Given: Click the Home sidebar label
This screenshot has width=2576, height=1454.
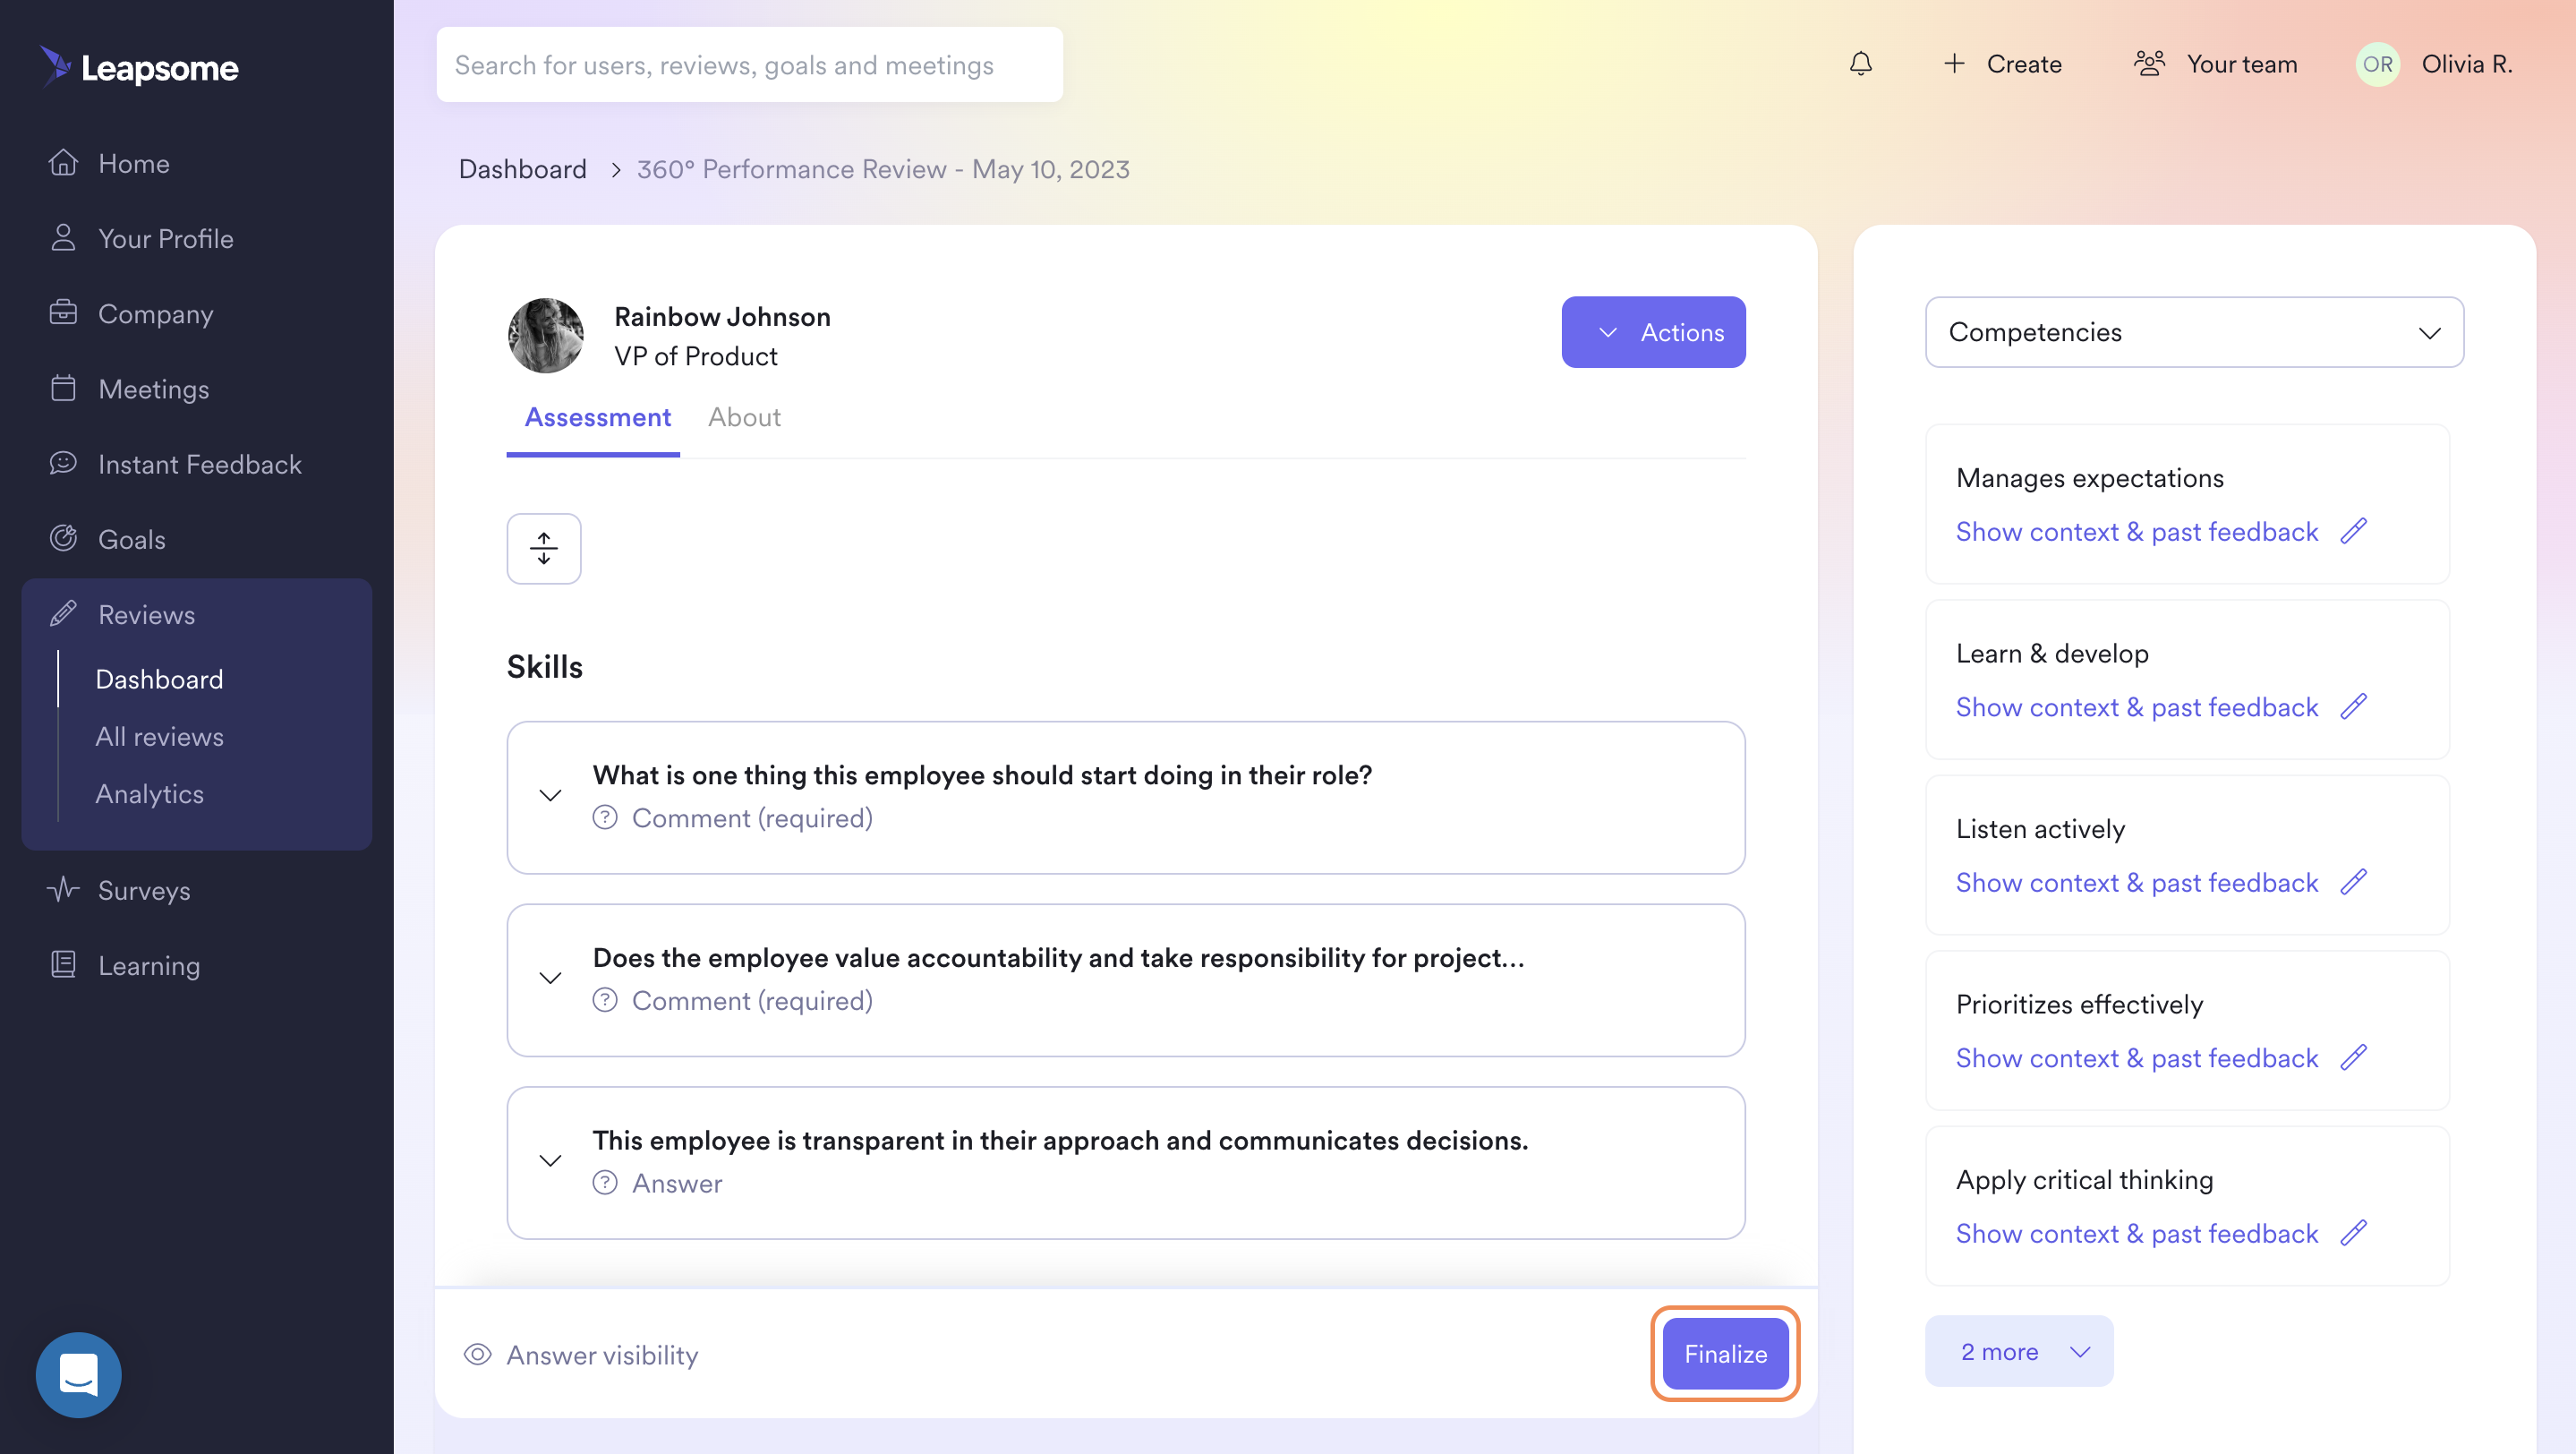Looking at the screenshot, I should click(x=134, y=163).
